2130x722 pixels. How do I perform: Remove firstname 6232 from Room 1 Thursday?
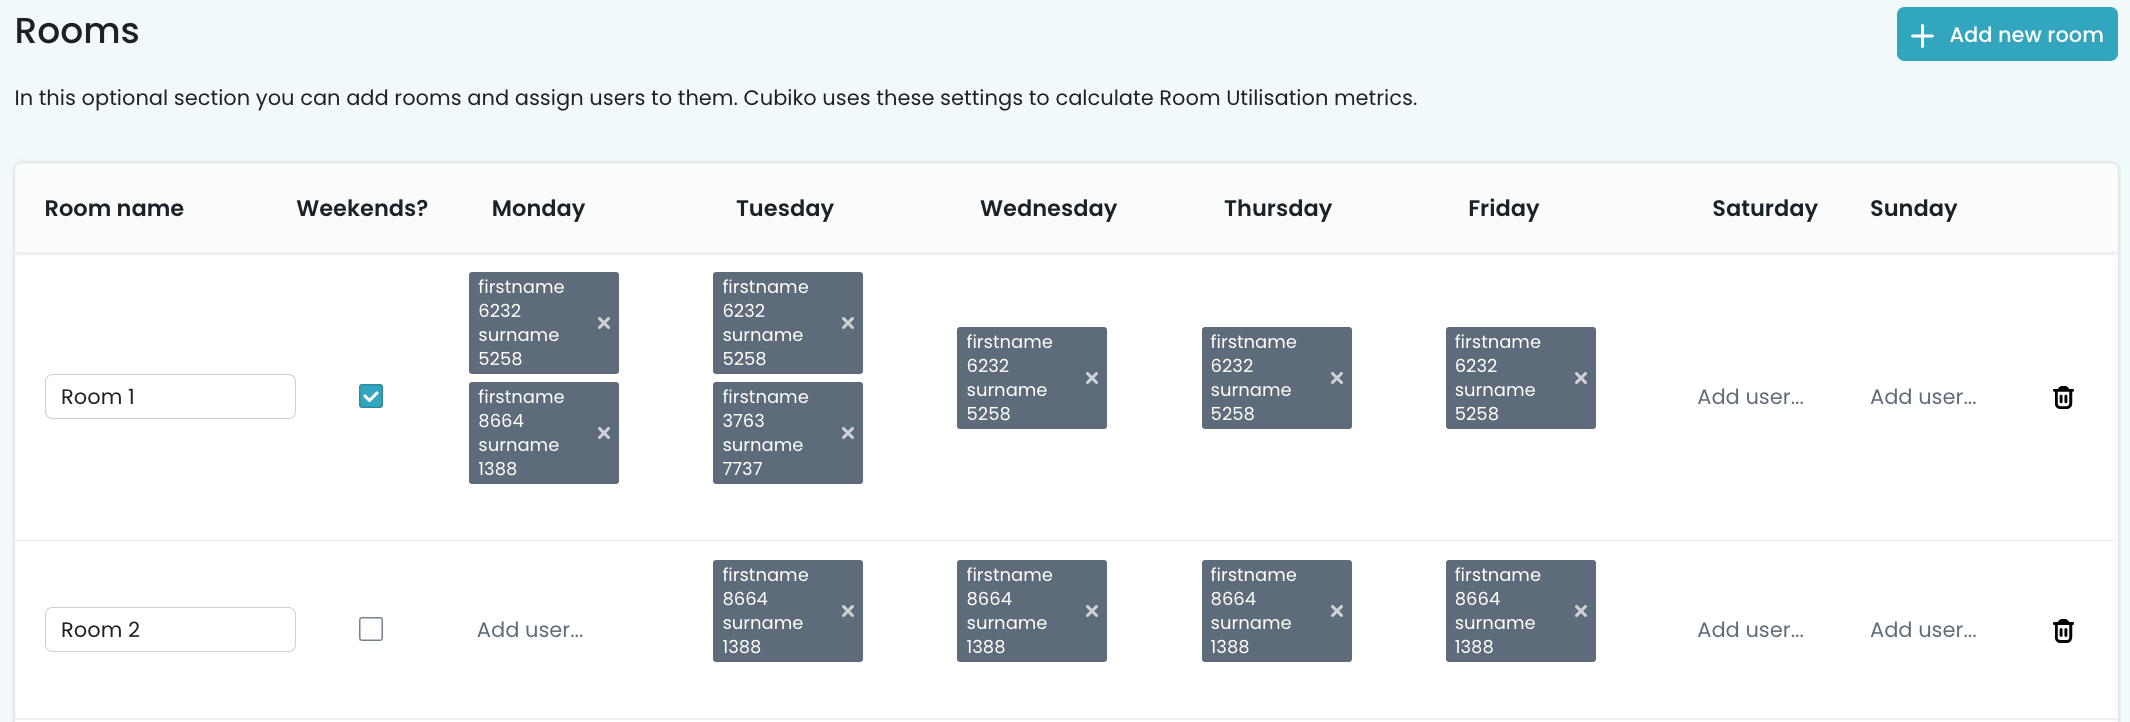[x=1337, y=378]
